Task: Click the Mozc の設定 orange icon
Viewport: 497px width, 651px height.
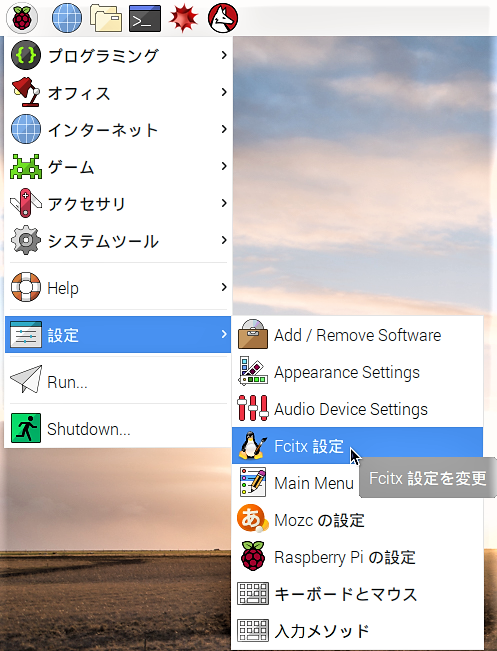Action: coord(251,519)
